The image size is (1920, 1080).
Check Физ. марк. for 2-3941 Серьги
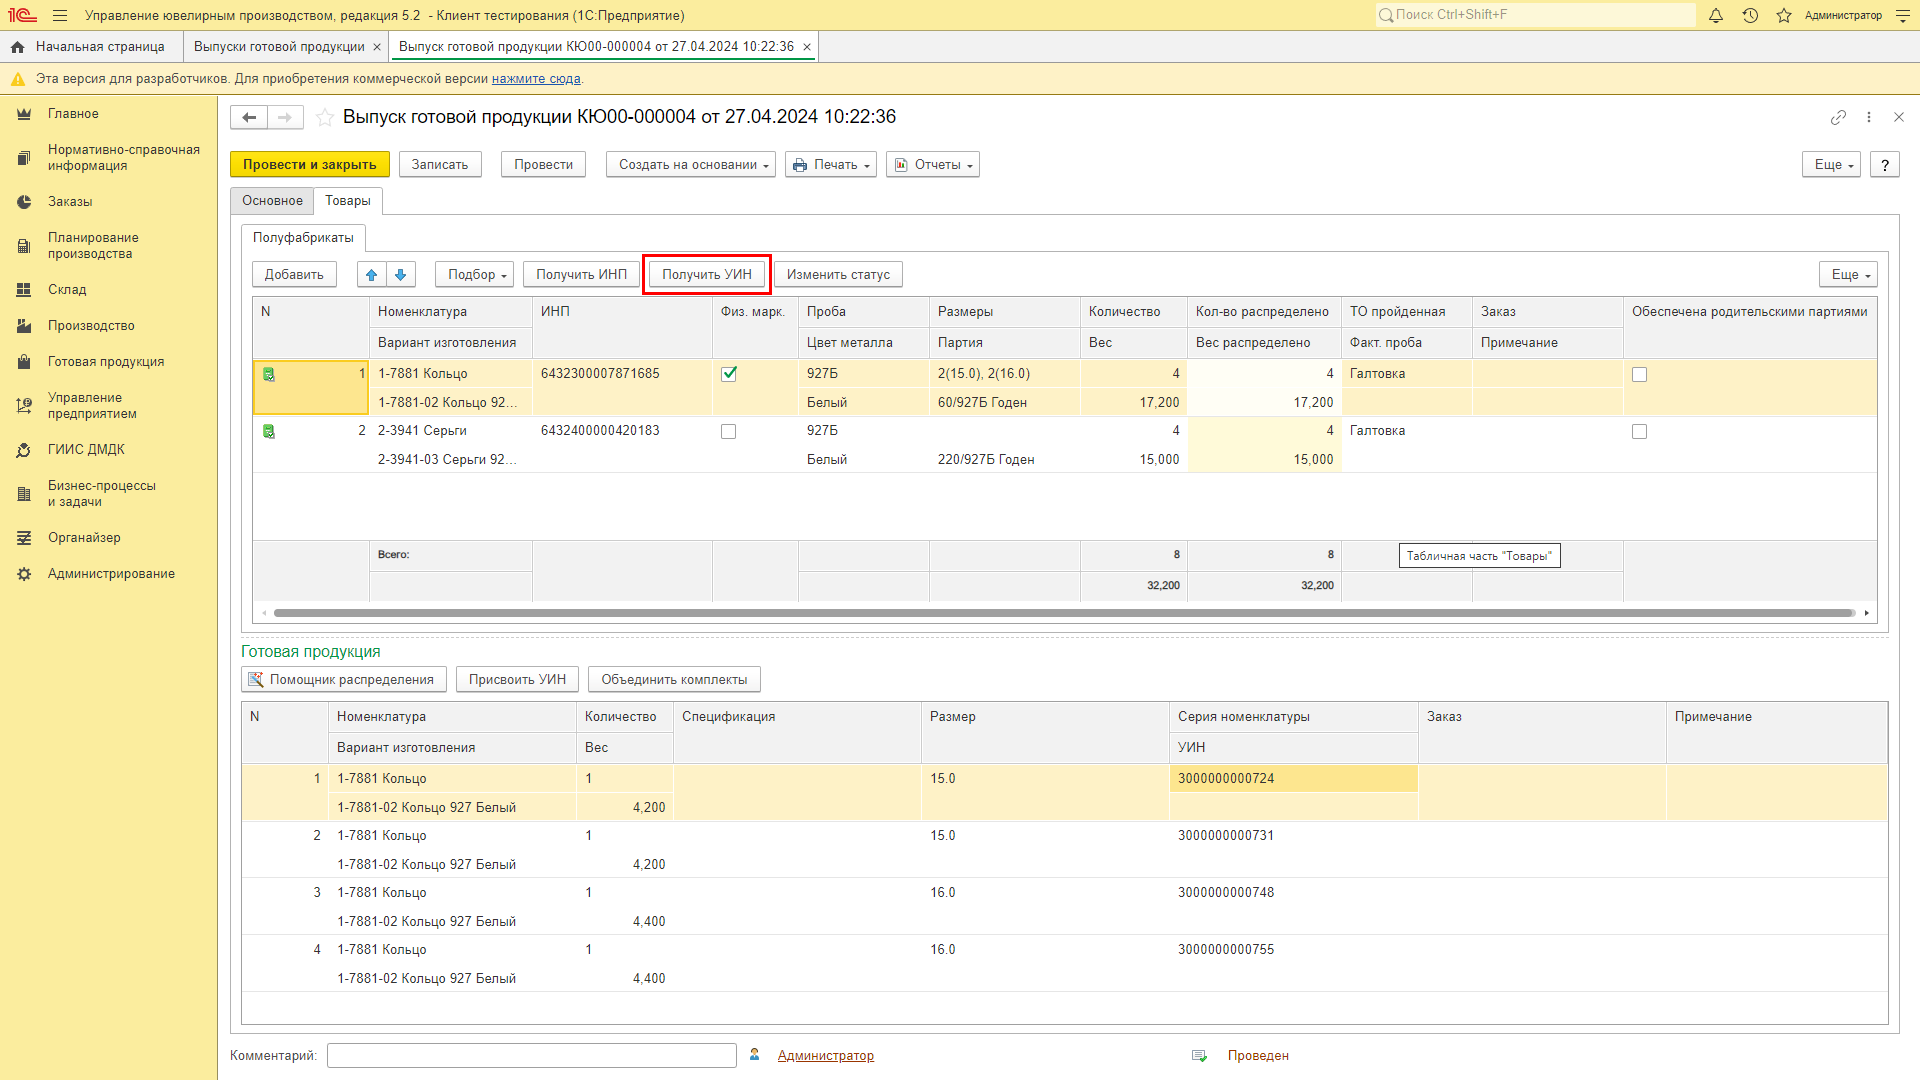[x=729, y=432]
